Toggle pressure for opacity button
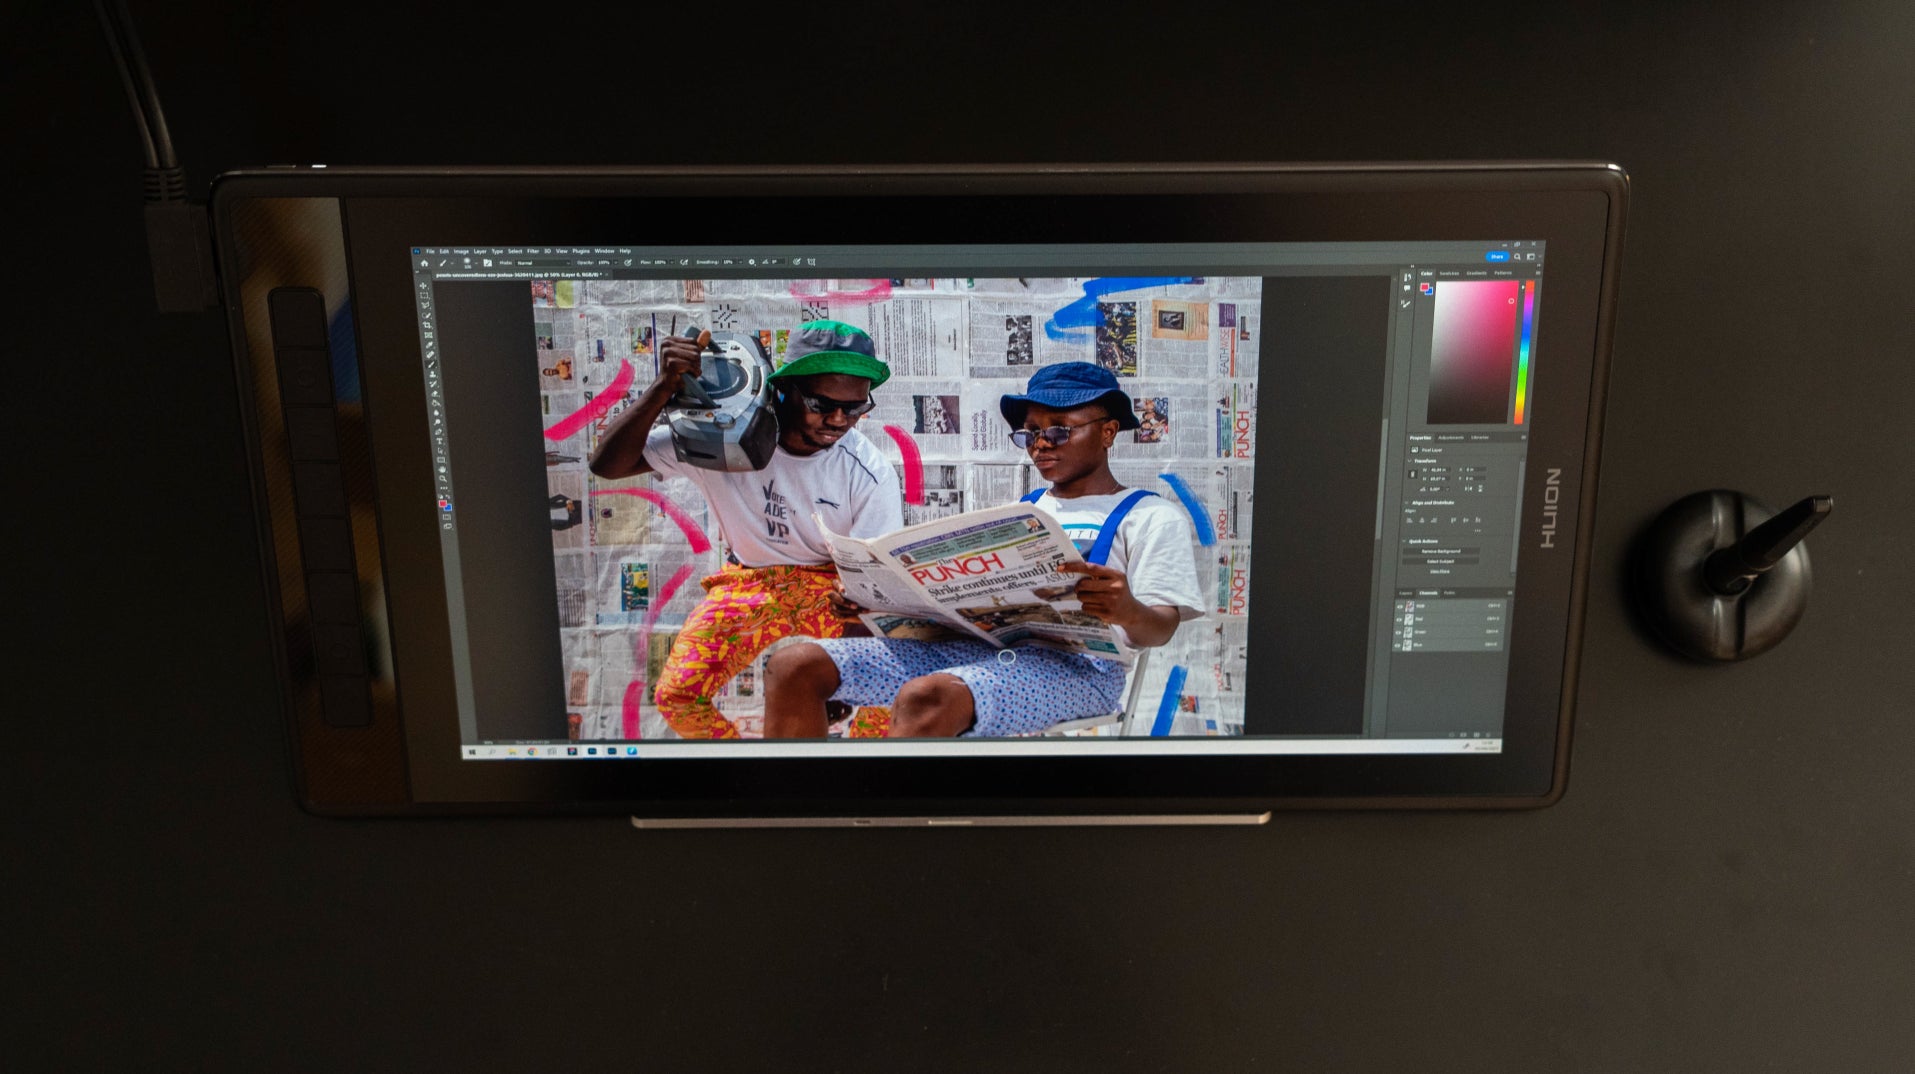Image resolution: width=1915 pixels, height=1074 pixels. 628,262
